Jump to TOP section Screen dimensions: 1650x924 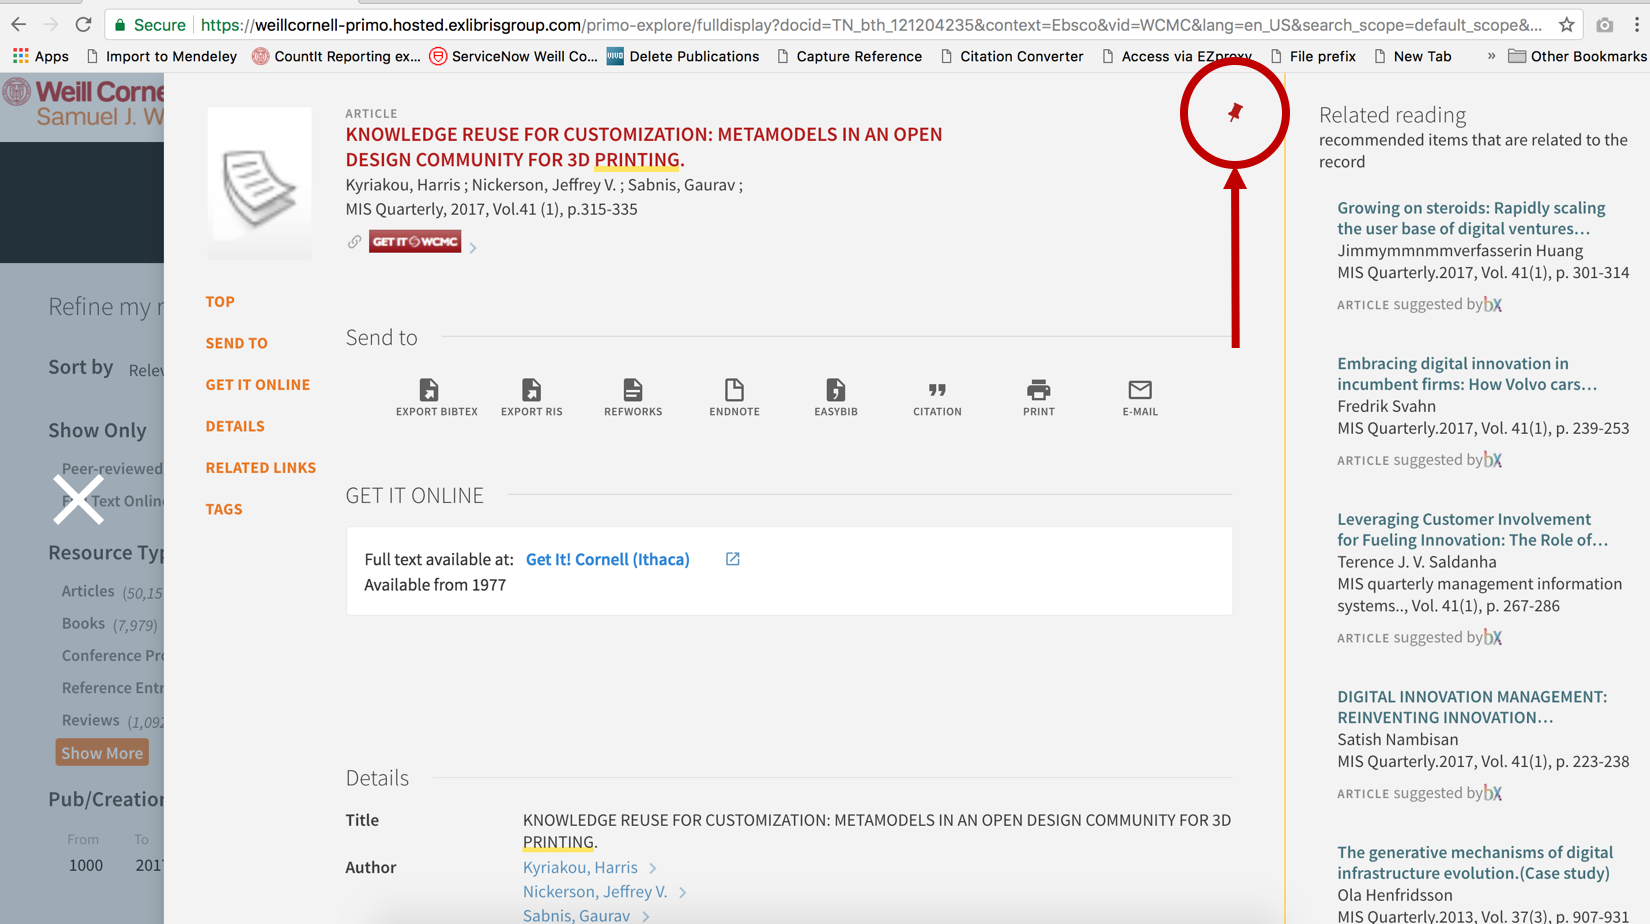tap(220, 301)
